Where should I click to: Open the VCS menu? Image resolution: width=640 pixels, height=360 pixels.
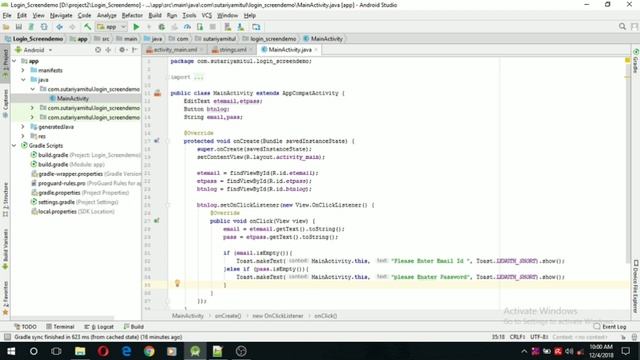coord(207,16)
